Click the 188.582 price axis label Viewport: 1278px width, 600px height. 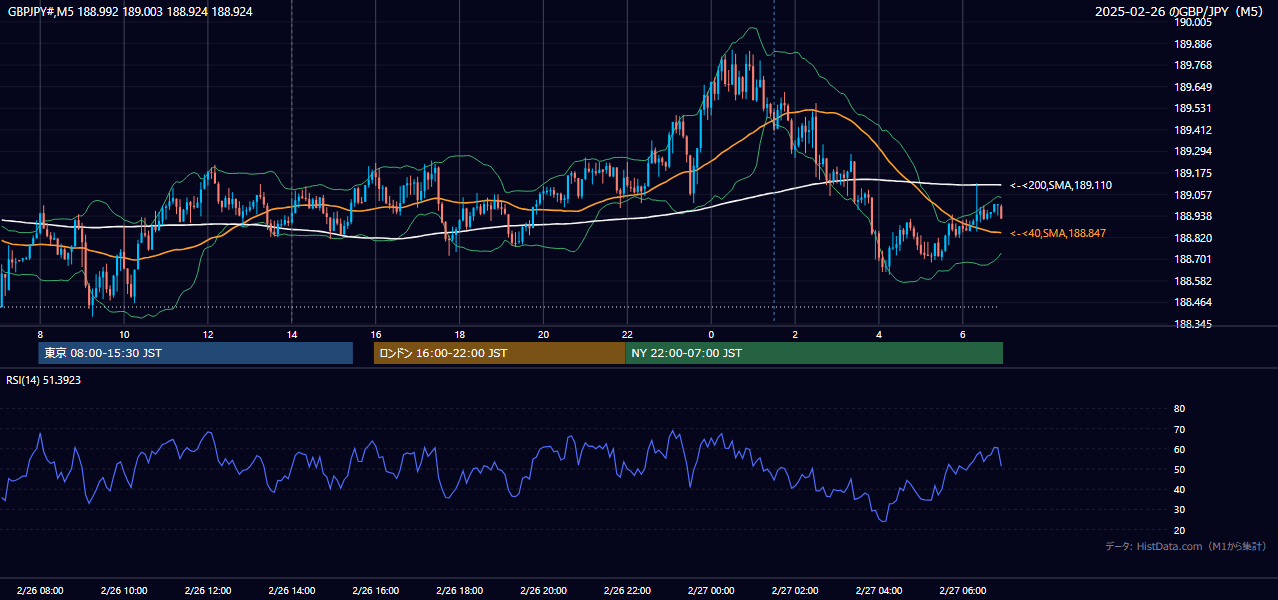click(1193, 281)
